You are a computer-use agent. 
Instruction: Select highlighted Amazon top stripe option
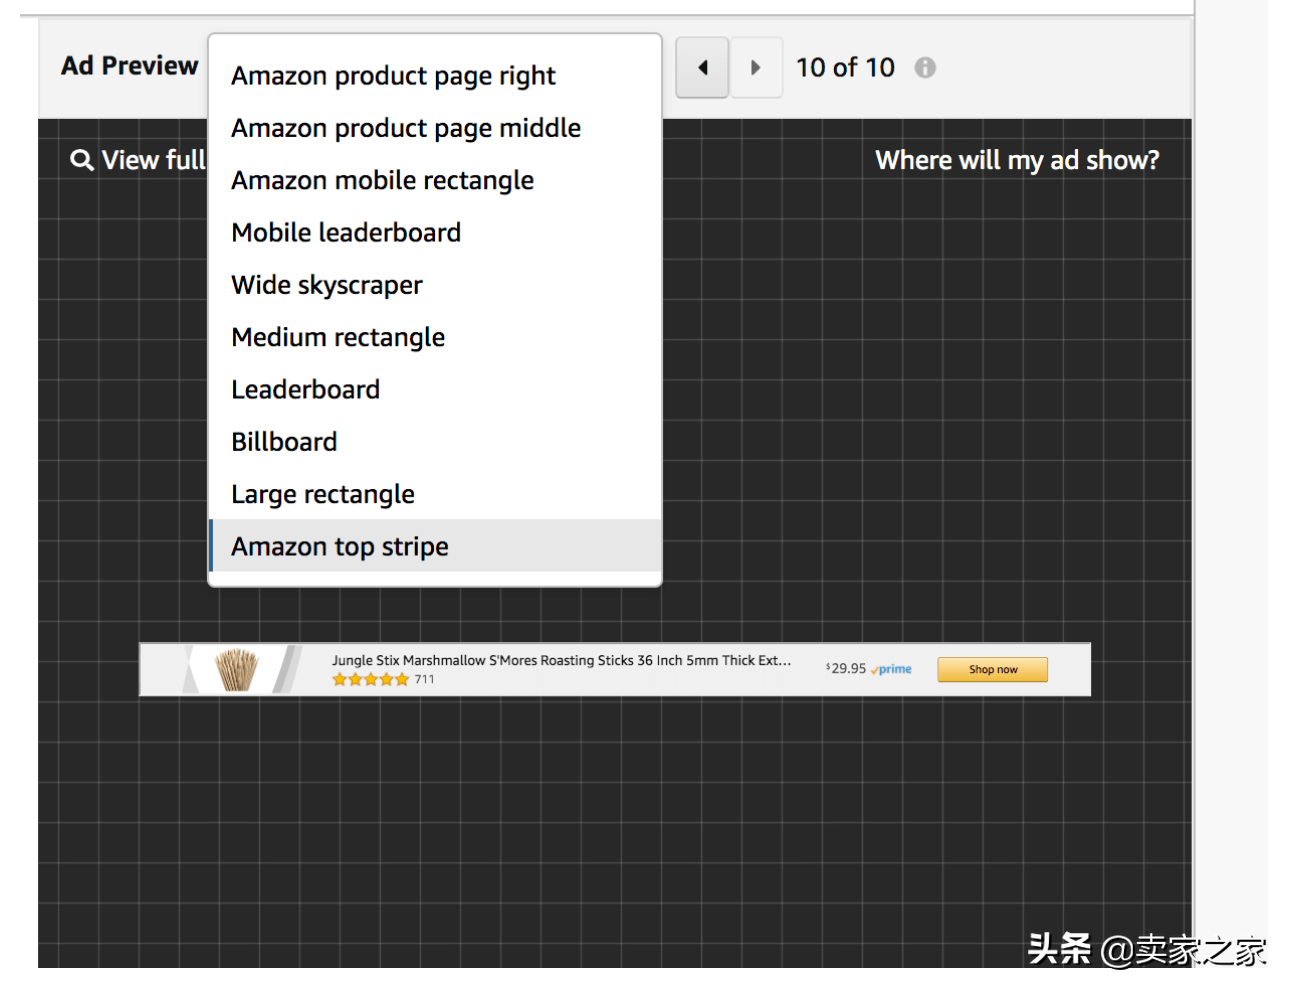pyautogui.click(x=435, y=546)
